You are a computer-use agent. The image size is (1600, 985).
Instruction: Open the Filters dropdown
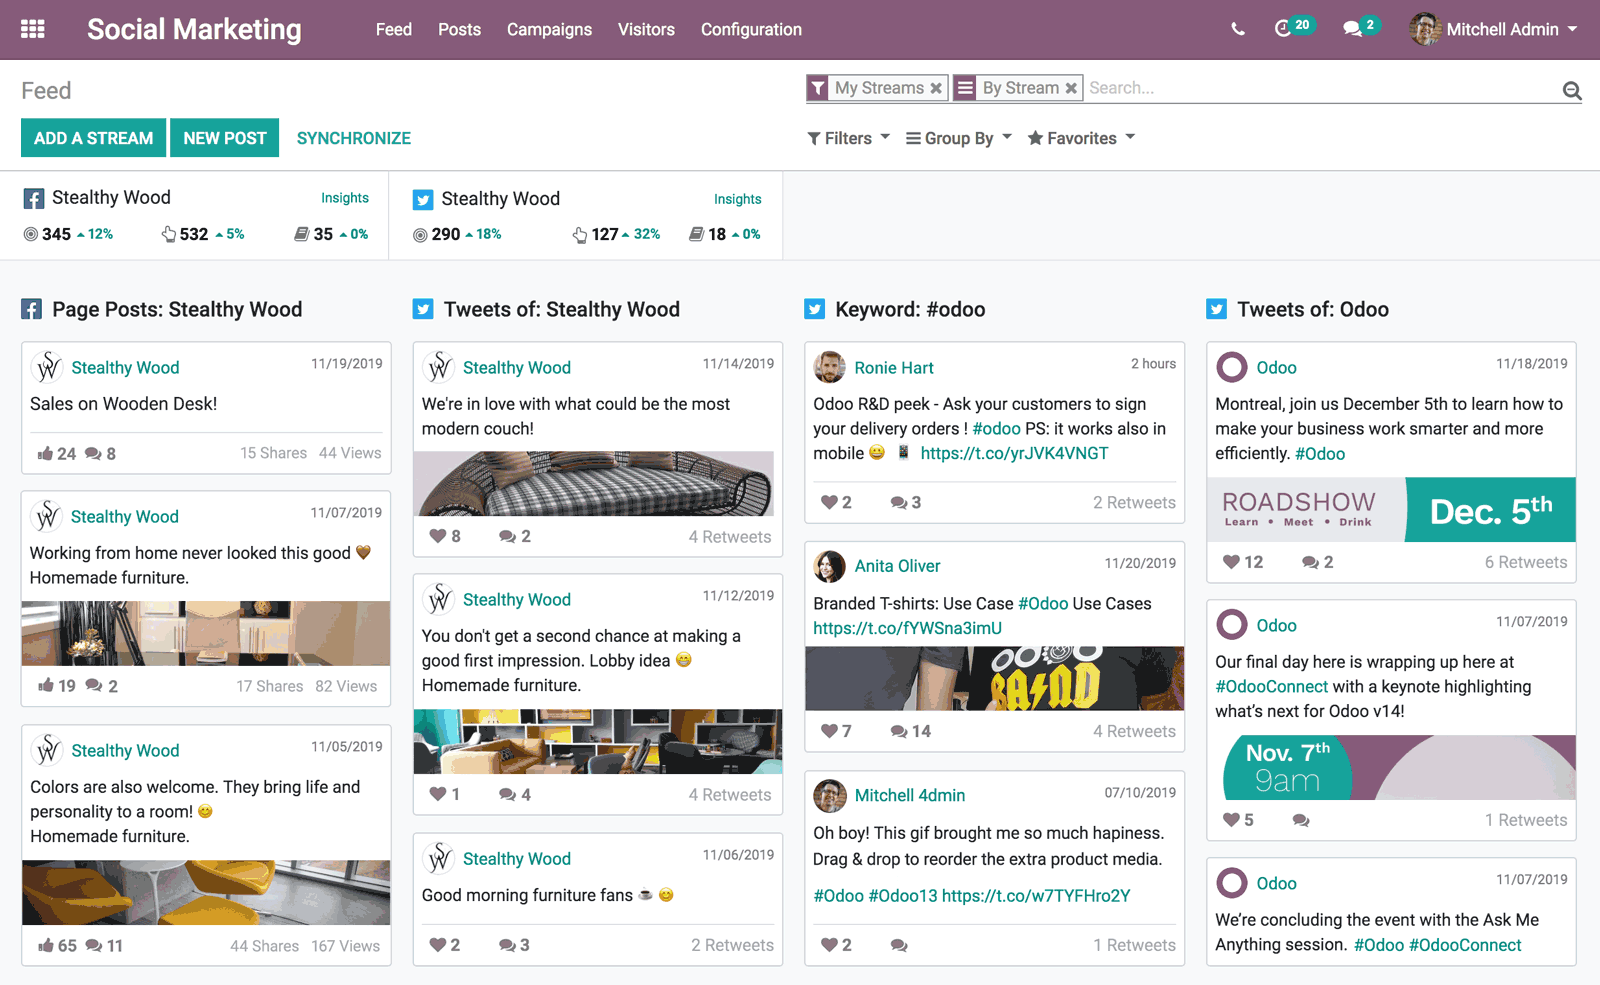[846, 138]
